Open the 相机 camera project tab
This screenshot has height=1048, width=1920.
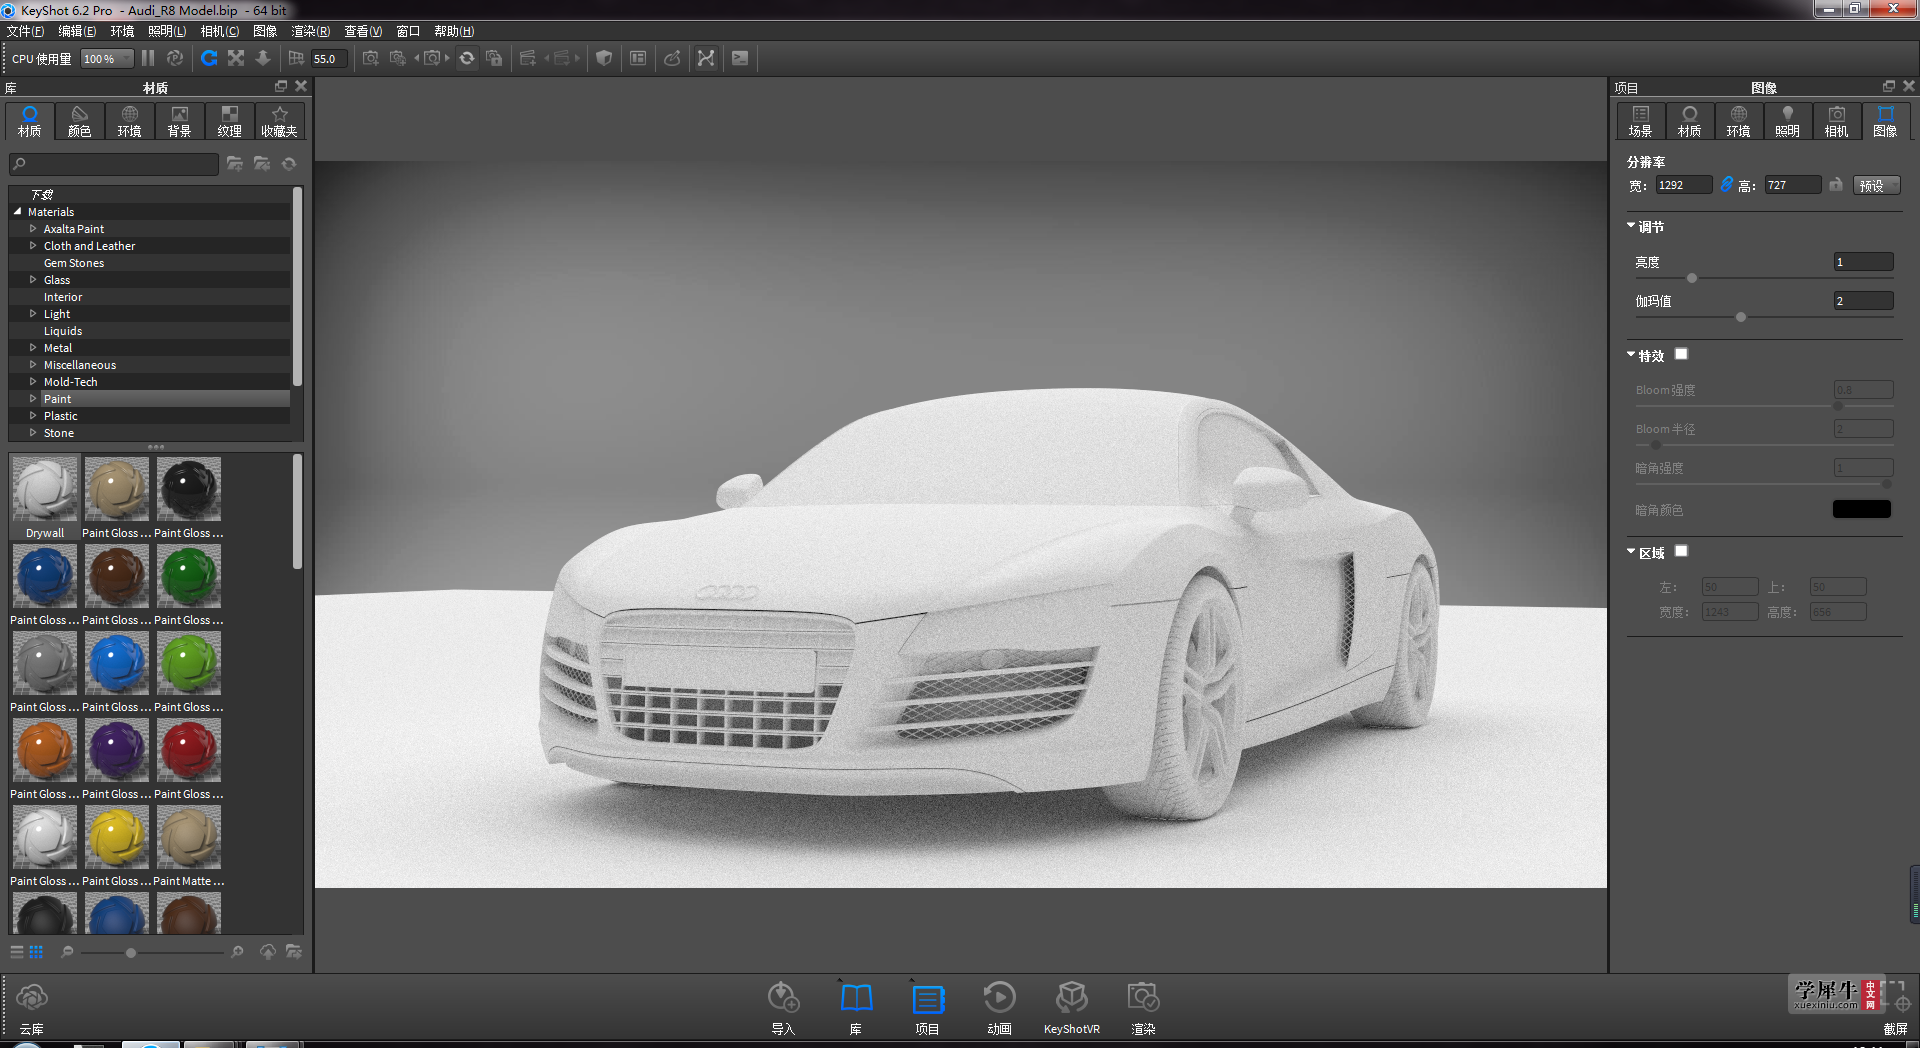point(1837,121)
